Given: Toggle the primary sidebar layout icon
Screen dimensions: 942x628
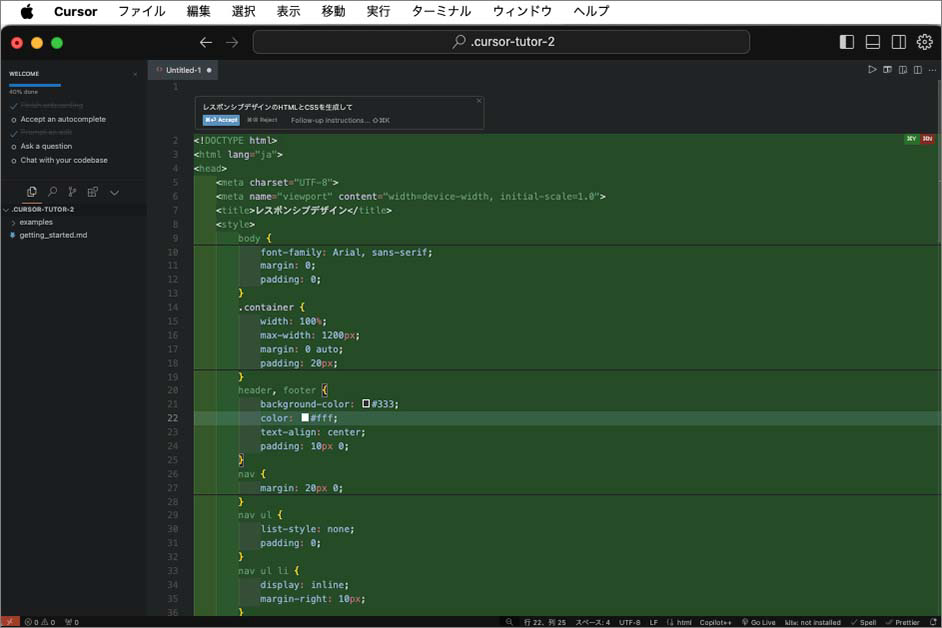Looking at the screenshot, I should (x=846, y=42).
